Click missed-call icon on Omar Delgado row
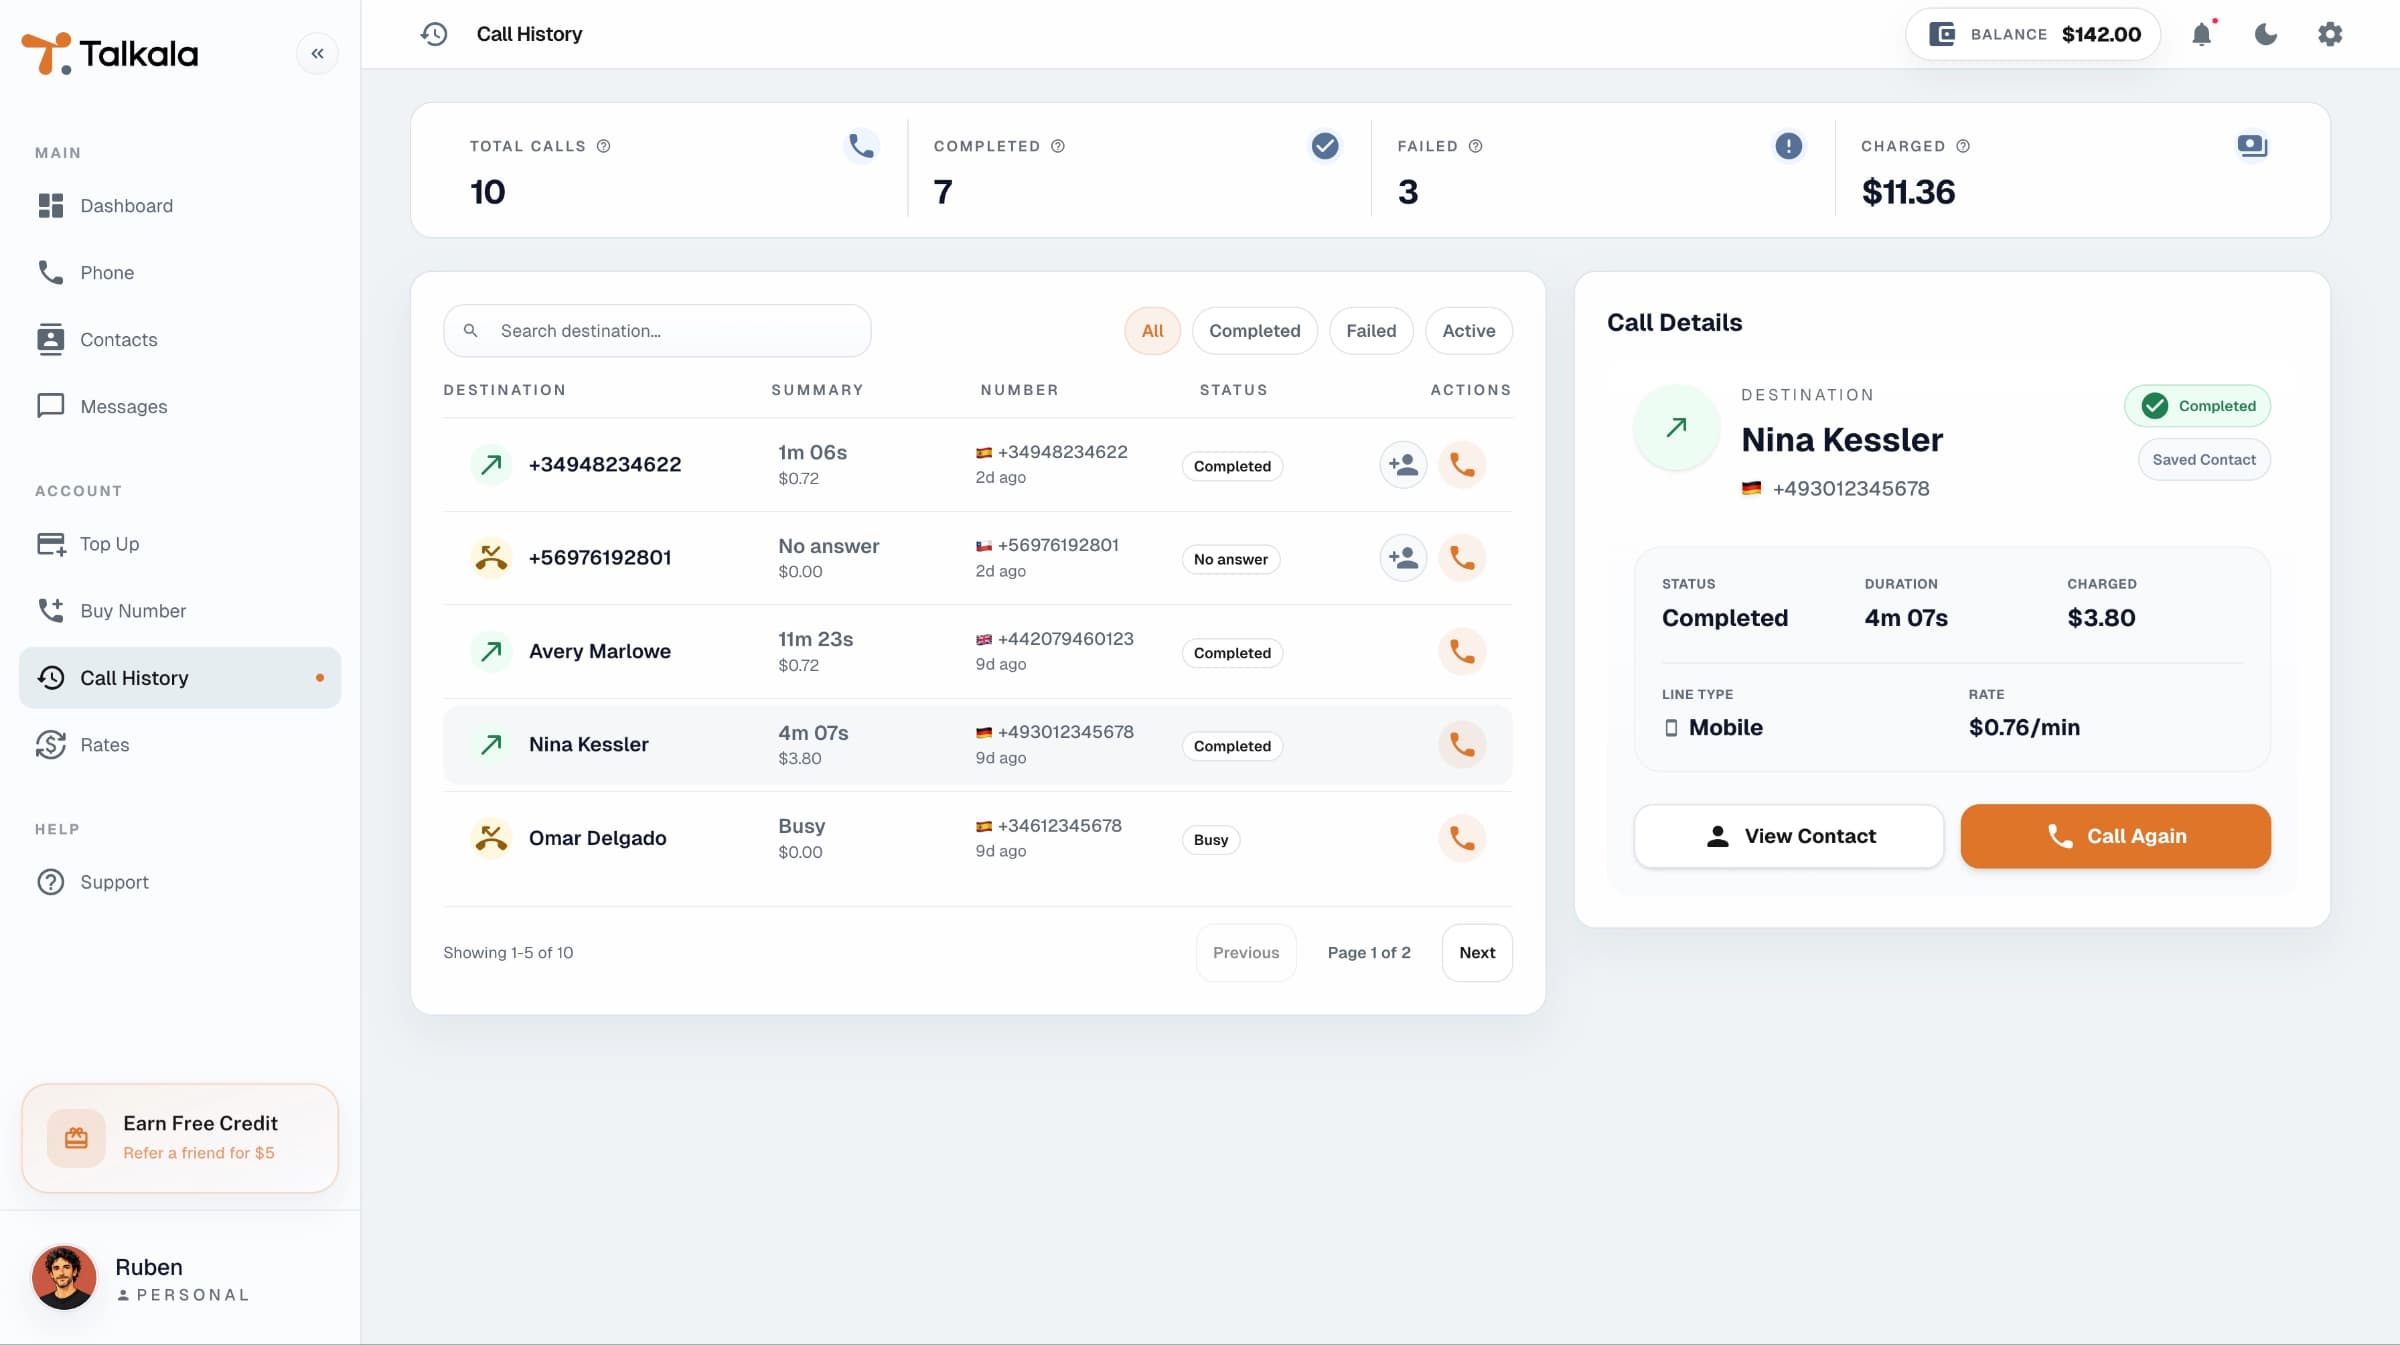 pyautogui.click(x=491, y=838)
